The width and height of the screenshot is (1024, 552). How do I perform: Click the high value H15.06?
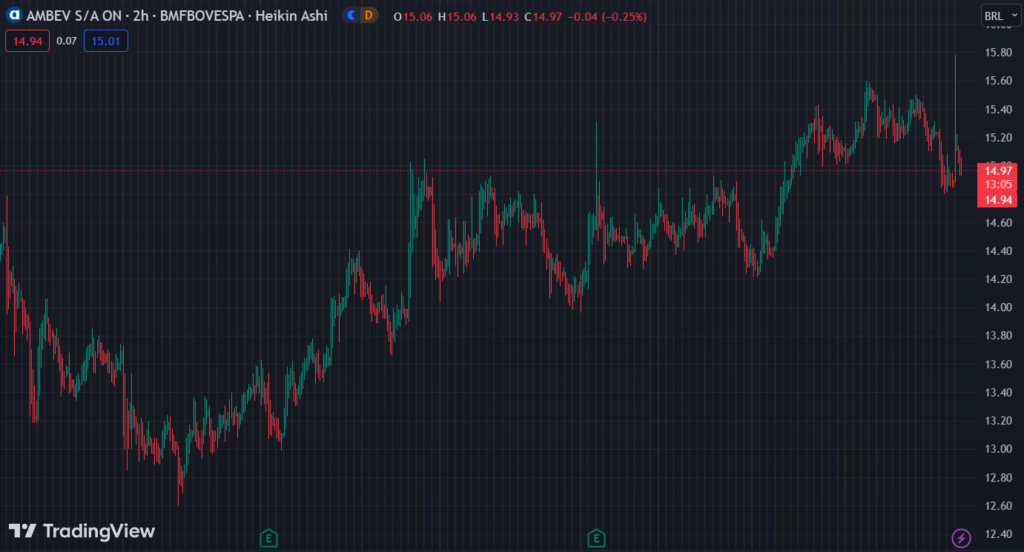click(x=457, y=16)
